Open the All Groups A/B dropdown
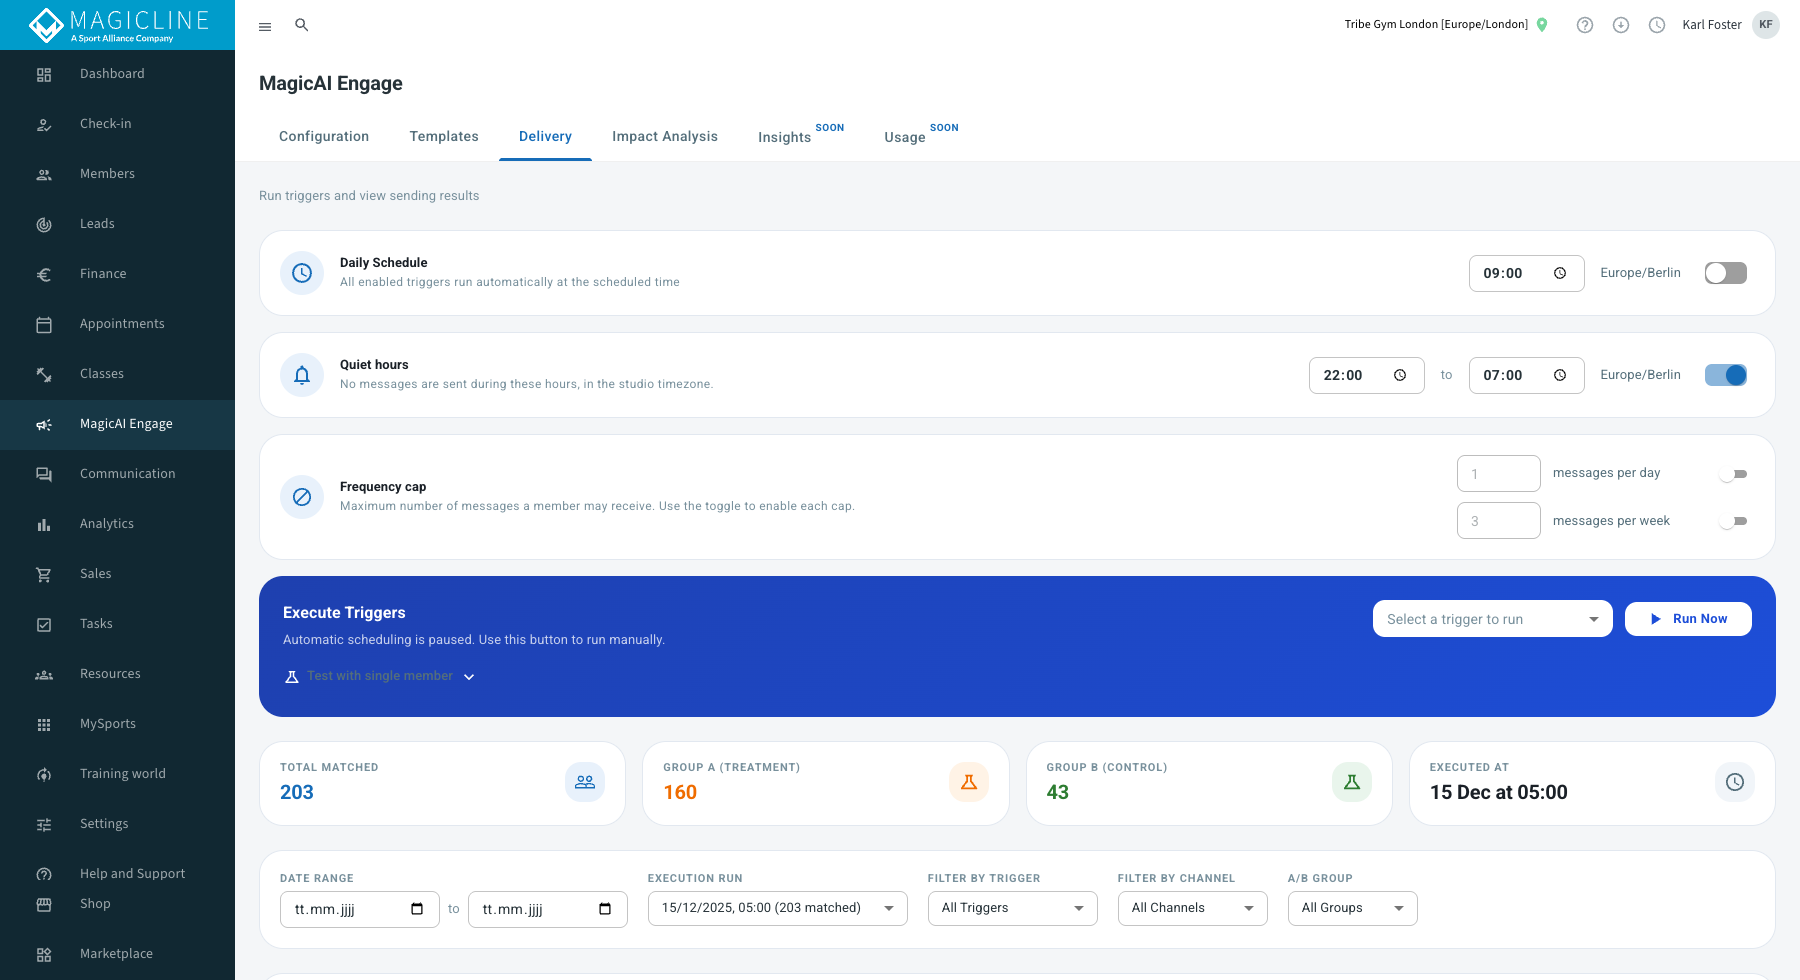The image size is (1800, 980). tap(1353, 908)
